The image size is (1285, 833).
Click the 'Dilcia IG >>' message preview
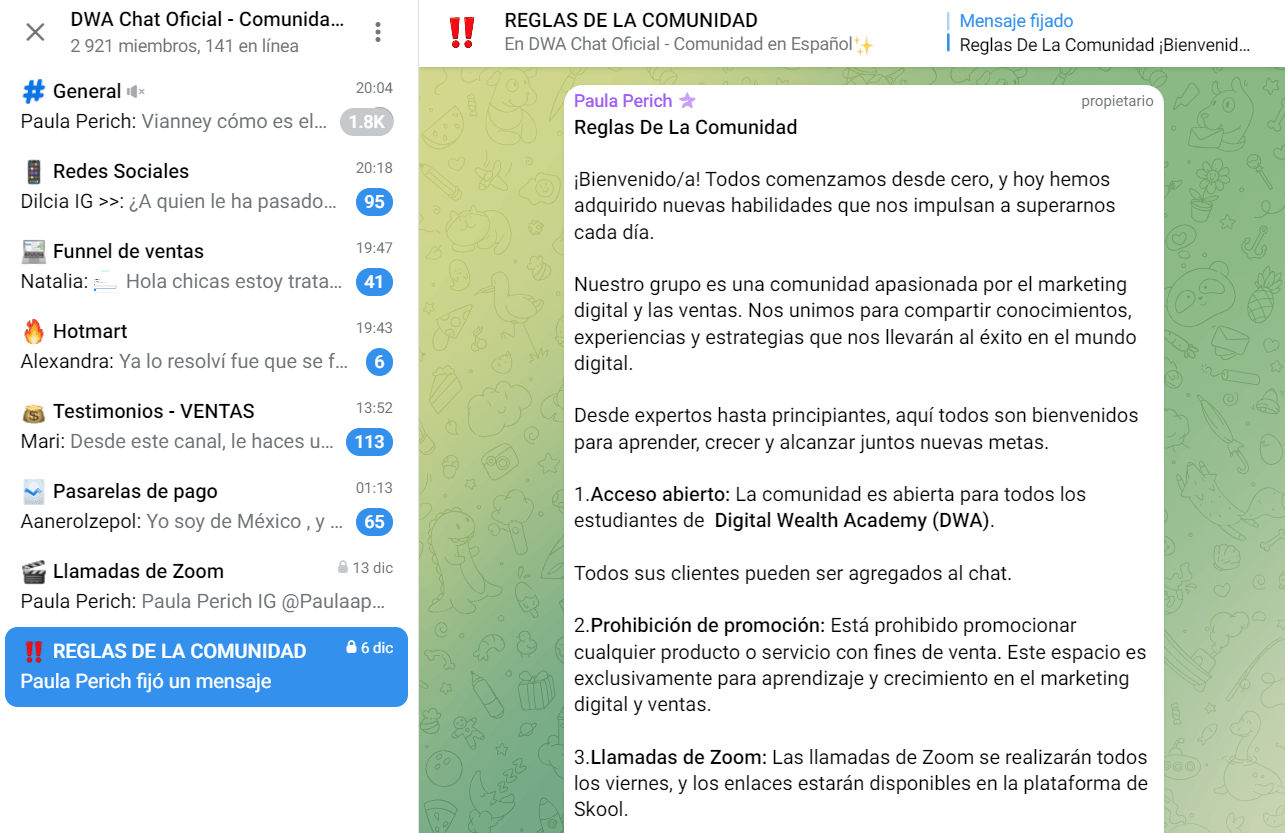(179, 202)
